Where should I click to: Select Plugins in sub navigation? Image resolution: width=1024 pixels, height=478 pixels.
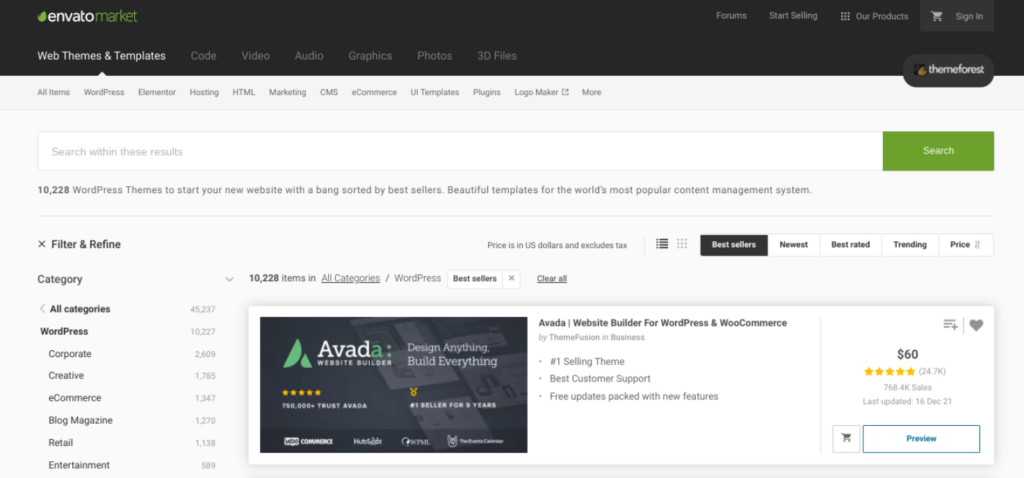487,92
